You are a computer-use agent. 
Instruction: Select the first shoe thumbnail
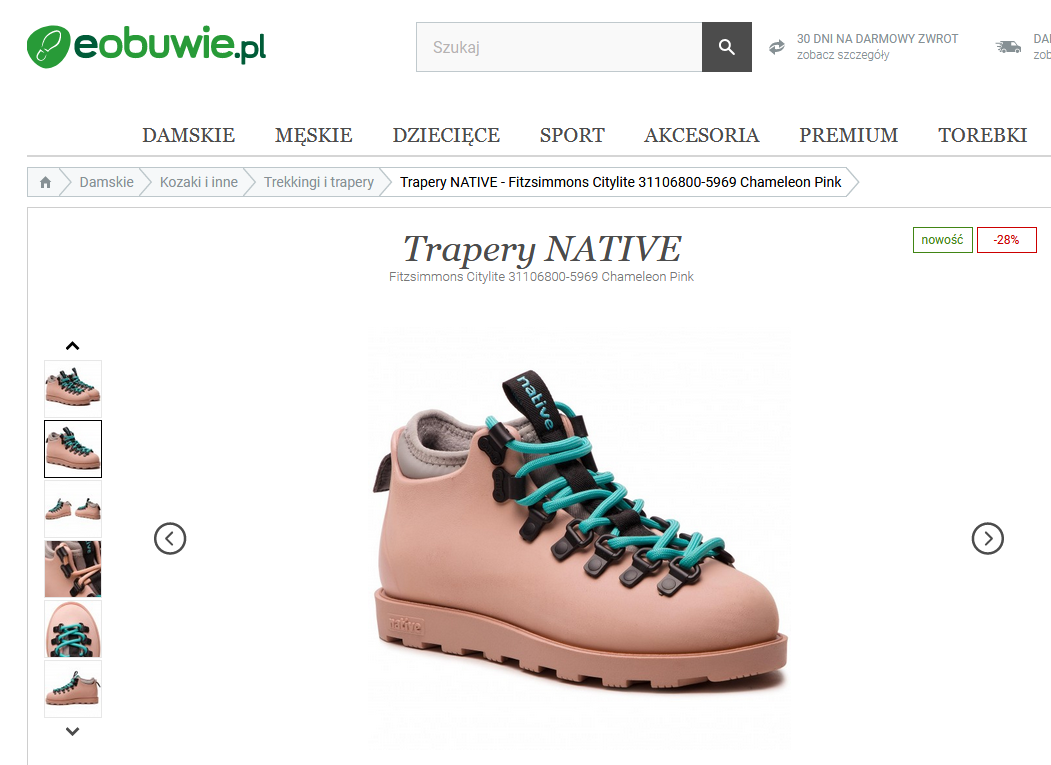pyautogui.click(x=73, y=389)
